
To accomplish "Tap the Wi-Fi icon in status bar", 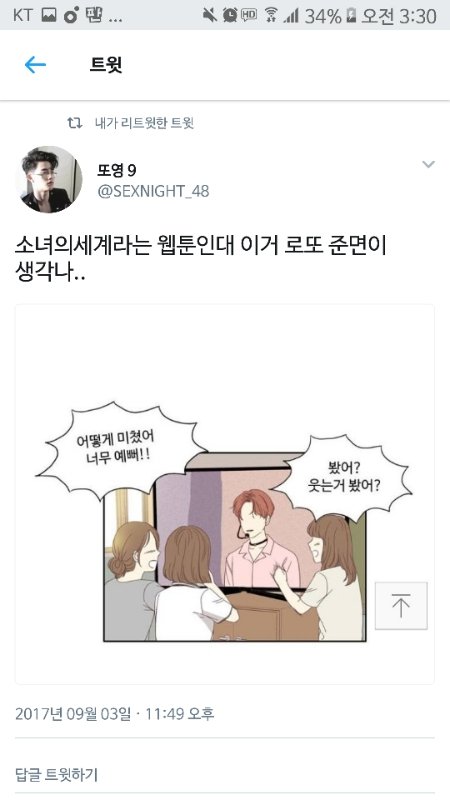I will point(270,16).
